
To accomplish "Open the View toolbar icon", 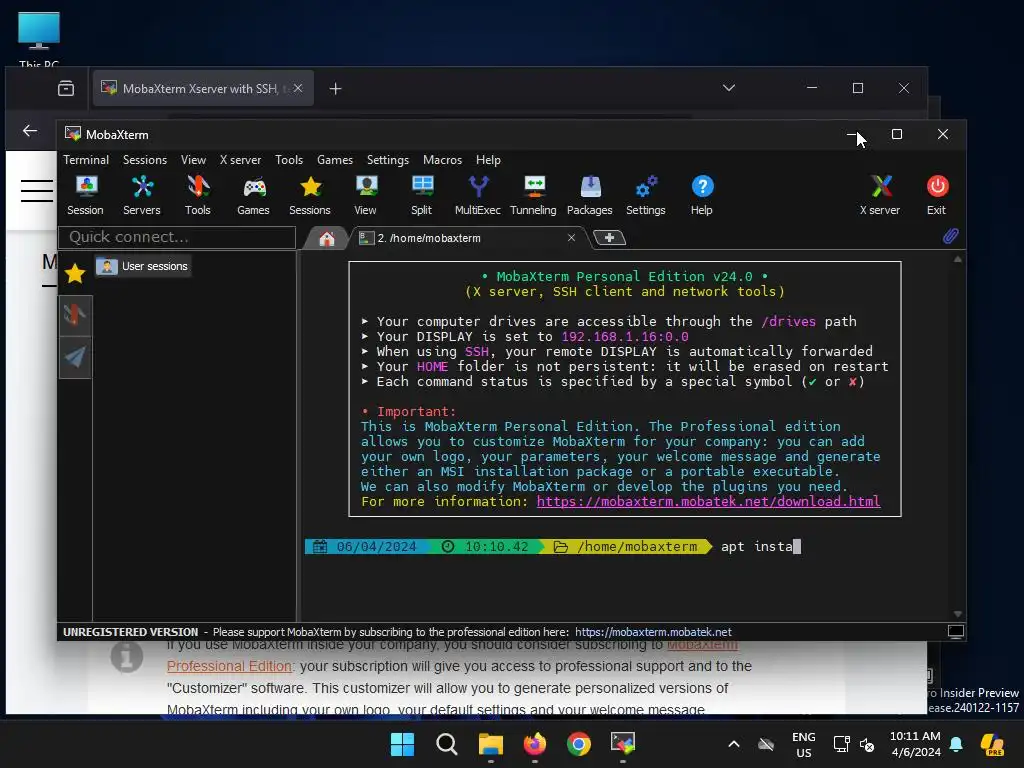I will (366, 195).
